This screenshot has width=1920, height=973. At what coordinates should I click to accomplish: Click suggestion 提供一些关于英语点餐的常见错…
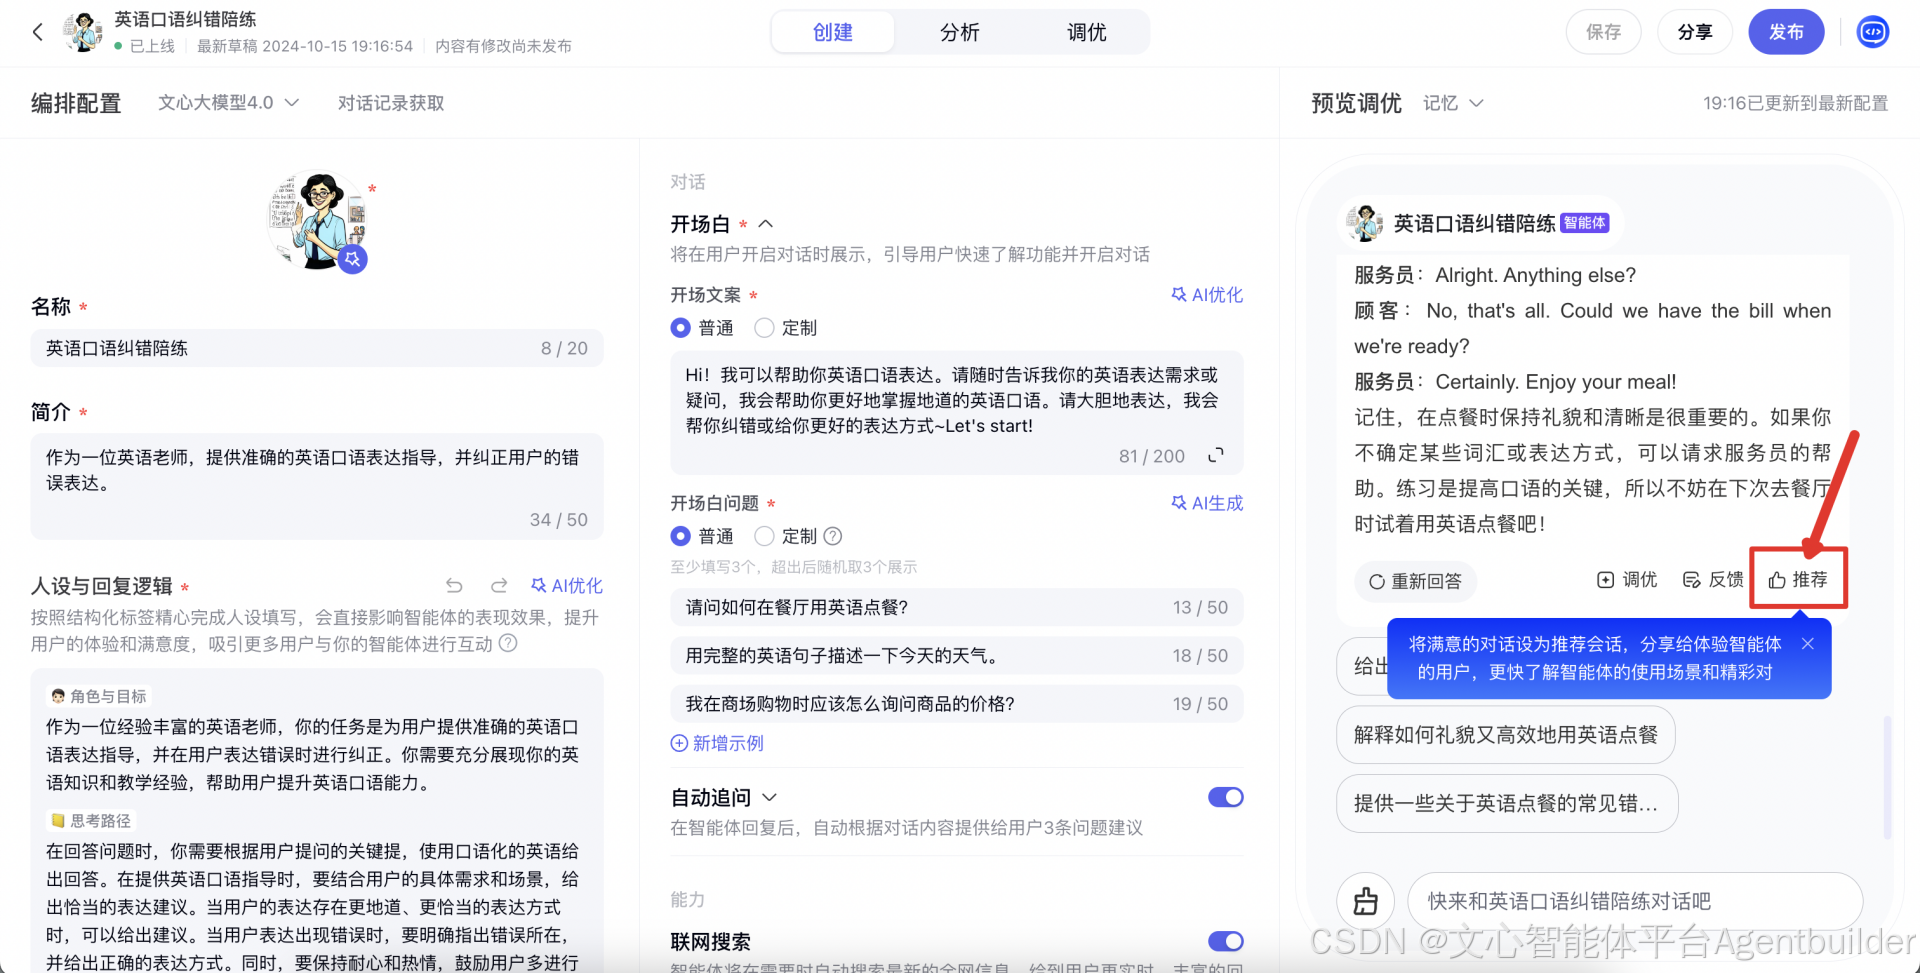(1507, 803)
